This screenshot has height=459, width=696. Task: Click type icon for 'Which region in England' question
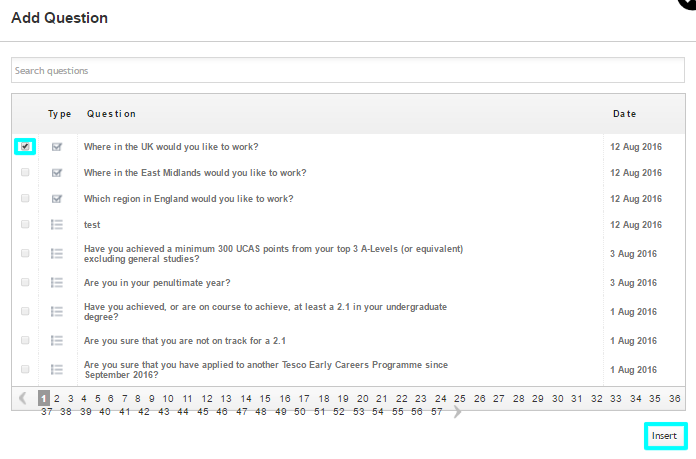57,199
